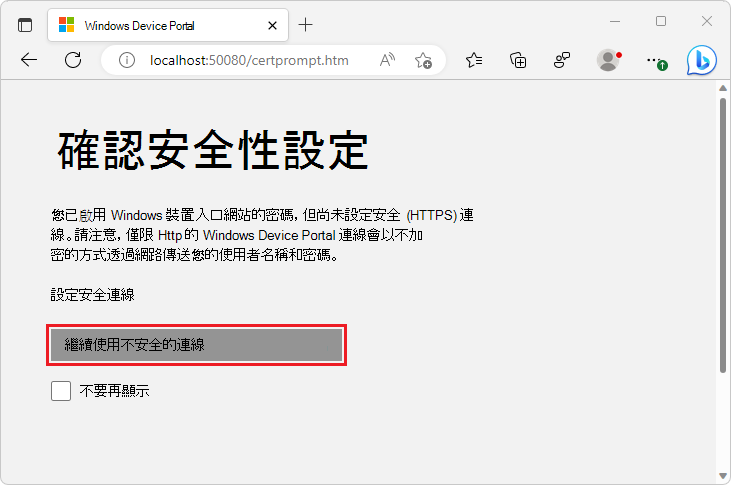Open a new browser tab
The image size is (731, 485).
click(305, 25)
